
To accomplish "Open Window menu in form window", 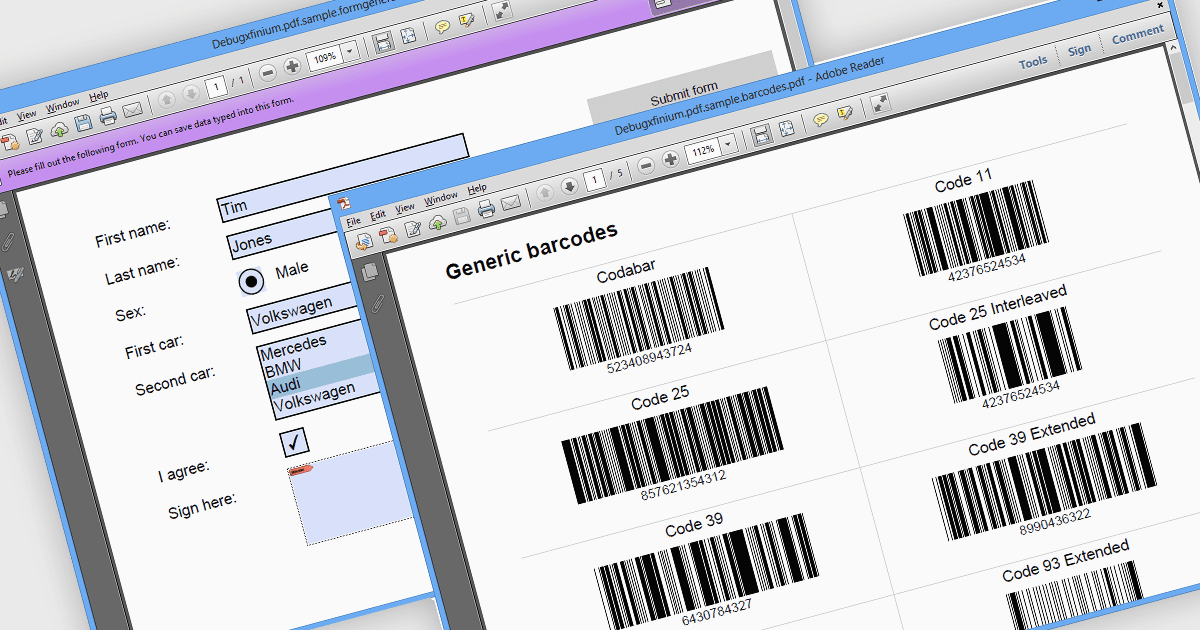I will pos(63,105).
